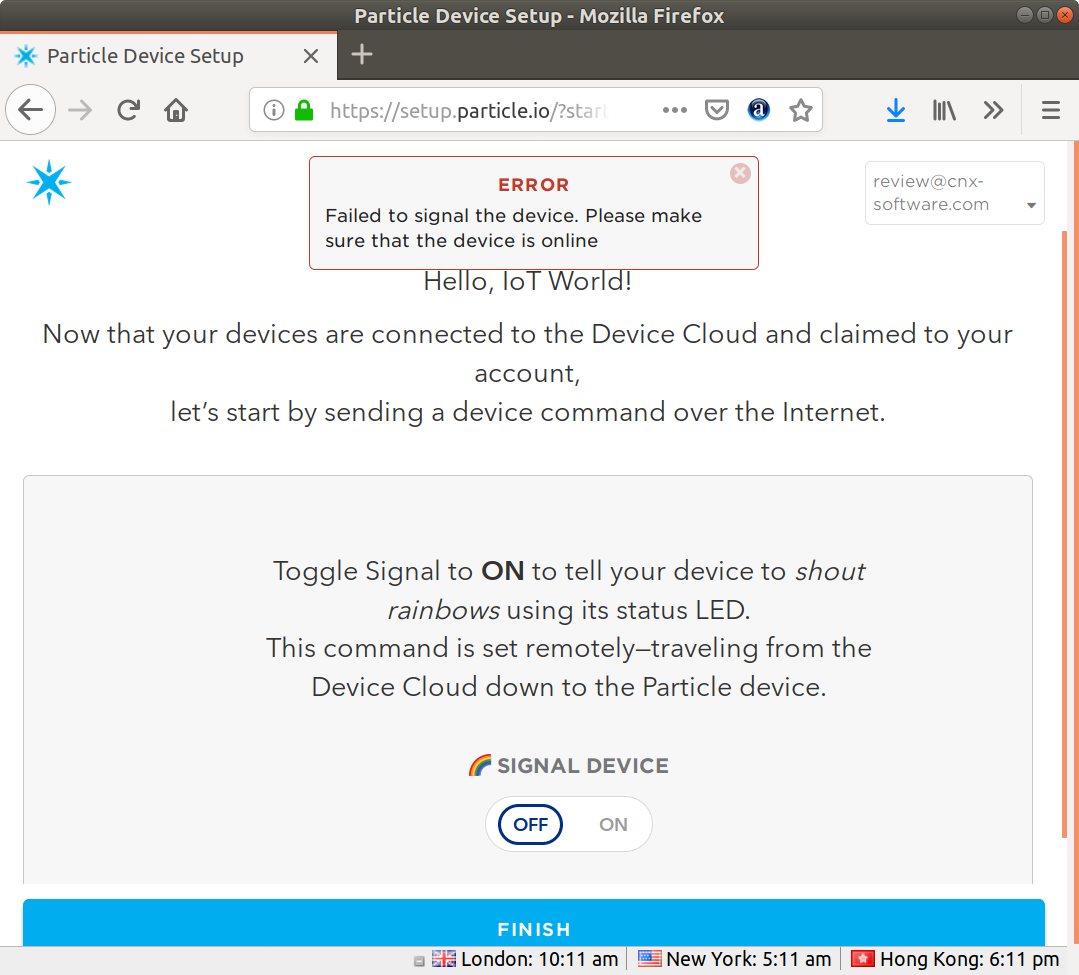Dismiss the error notification
This screenshot has width=1079, height=975.
740,173
